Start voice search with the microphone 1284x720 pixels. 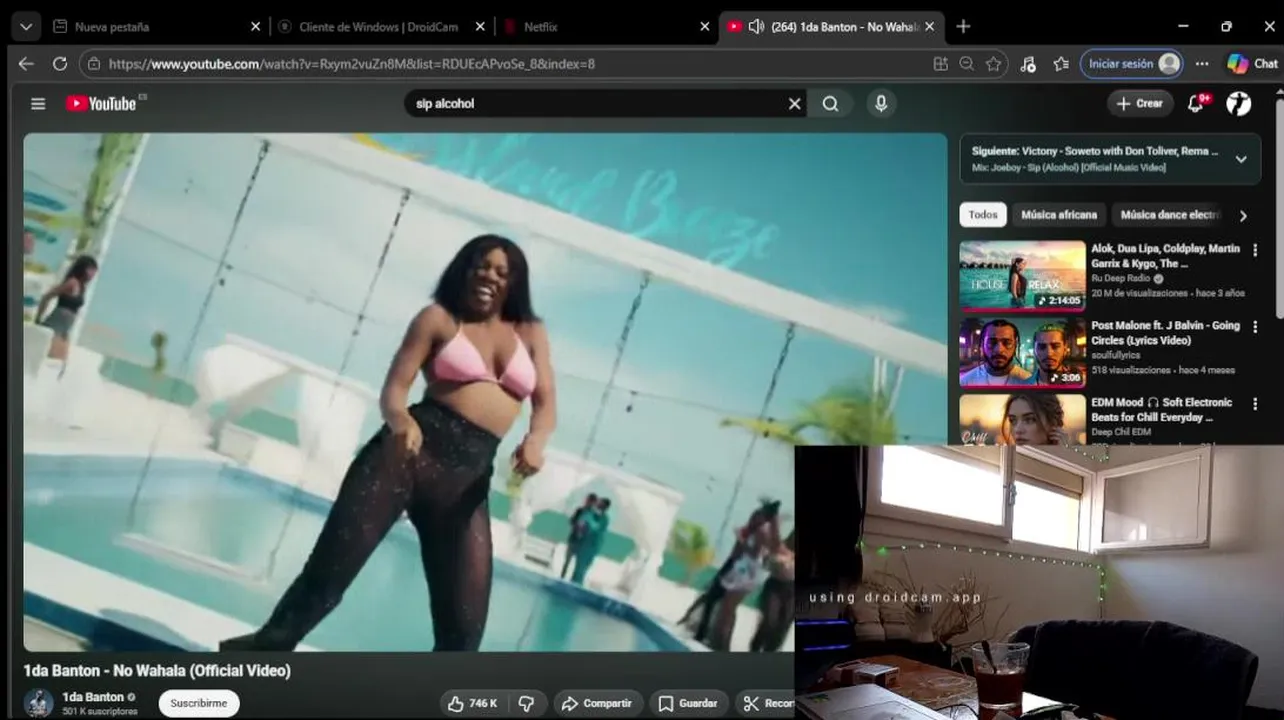coord(881,103)
